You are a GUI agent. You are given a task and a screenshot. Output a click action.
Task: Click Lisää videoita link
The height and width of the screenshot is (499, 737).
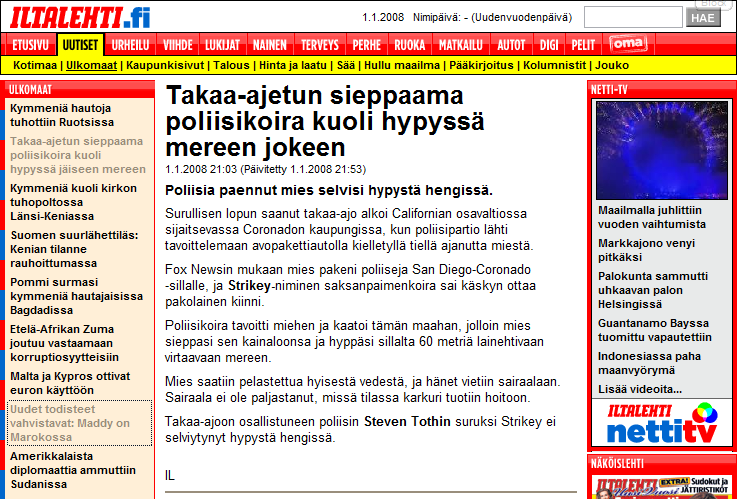640,390
